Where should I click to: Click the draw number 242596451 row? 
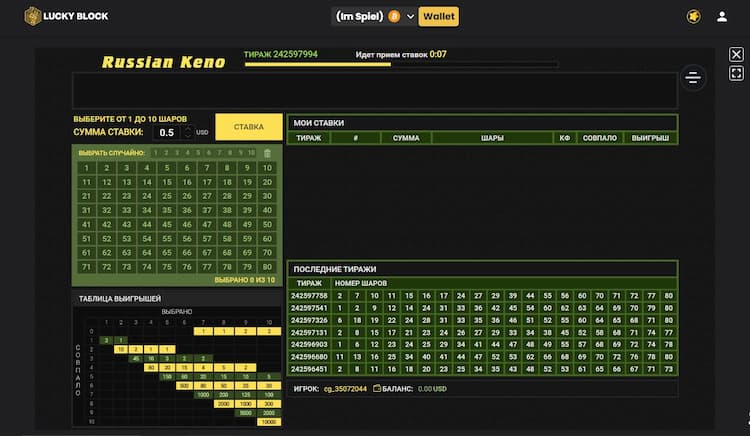[x=483, y=369]
